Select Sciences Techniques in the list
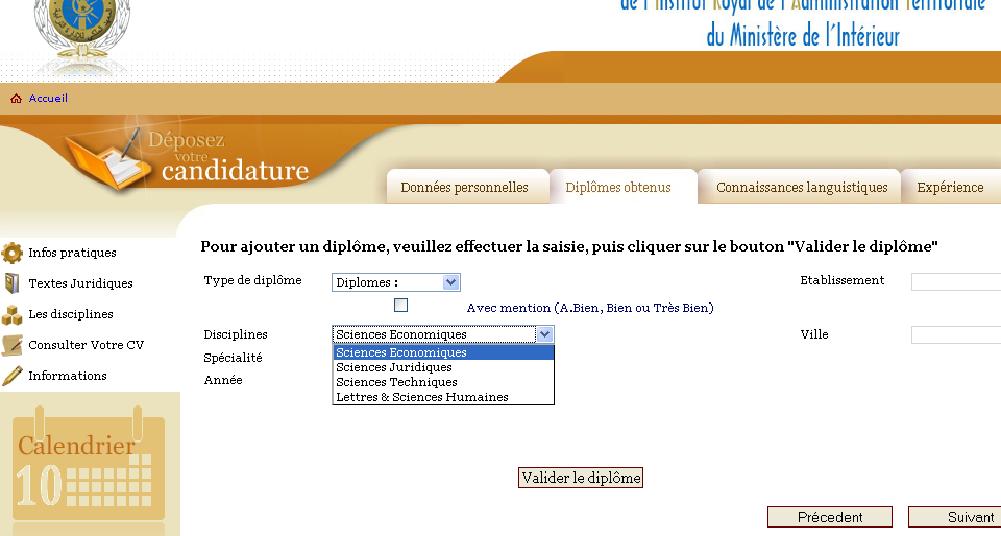 click(444, 382)
